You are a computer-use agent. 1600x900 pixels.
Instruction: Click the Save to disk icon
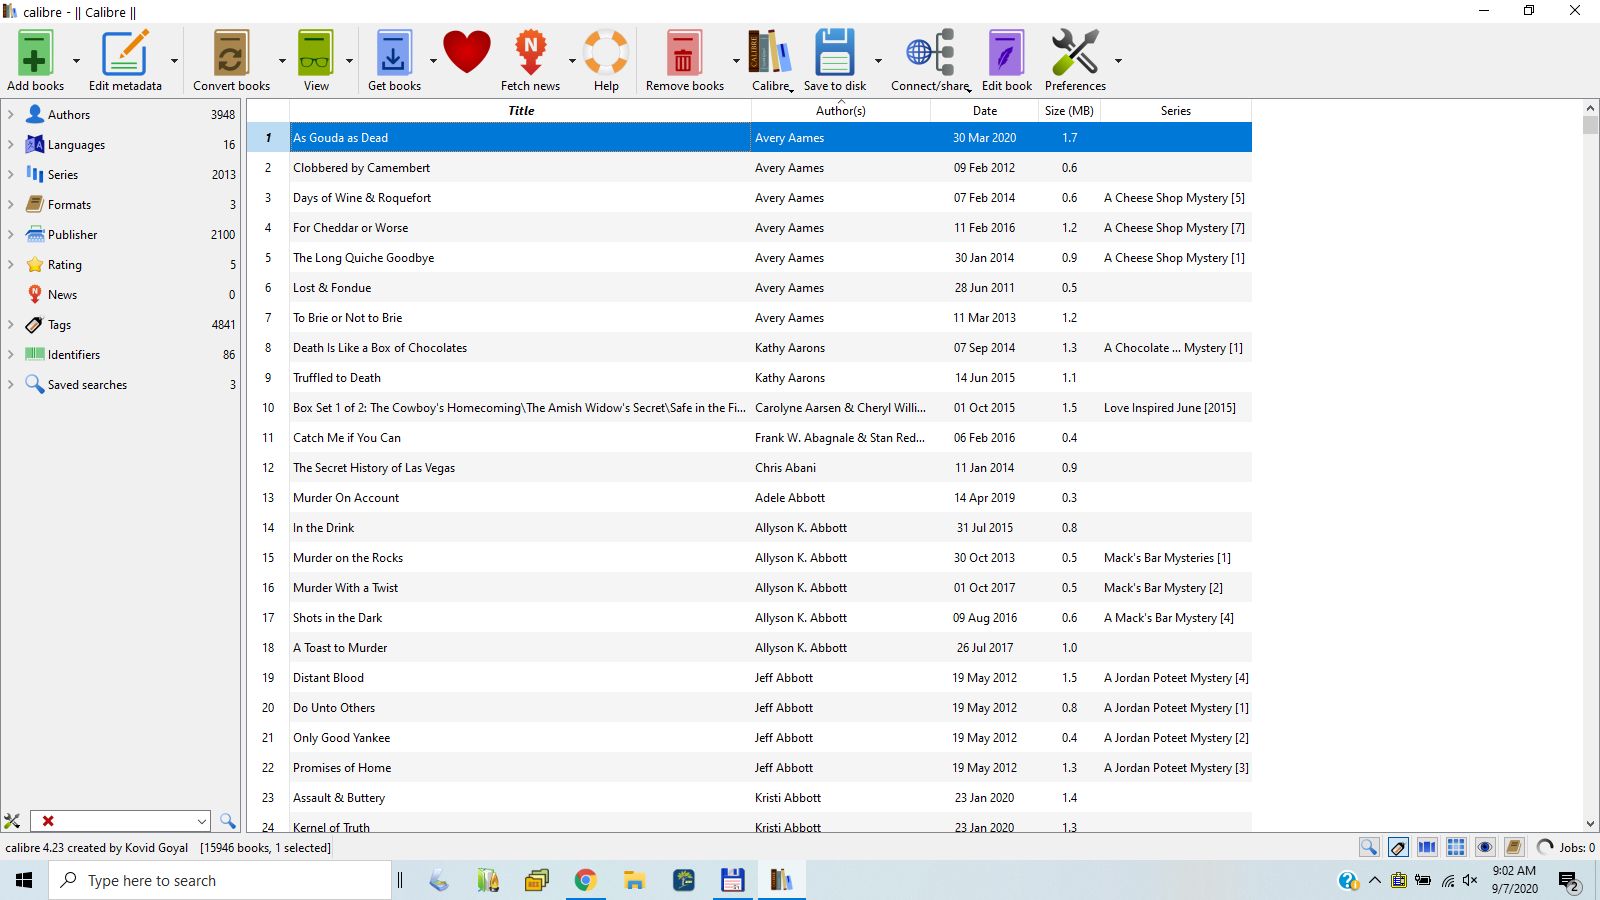tap(834, 53)
